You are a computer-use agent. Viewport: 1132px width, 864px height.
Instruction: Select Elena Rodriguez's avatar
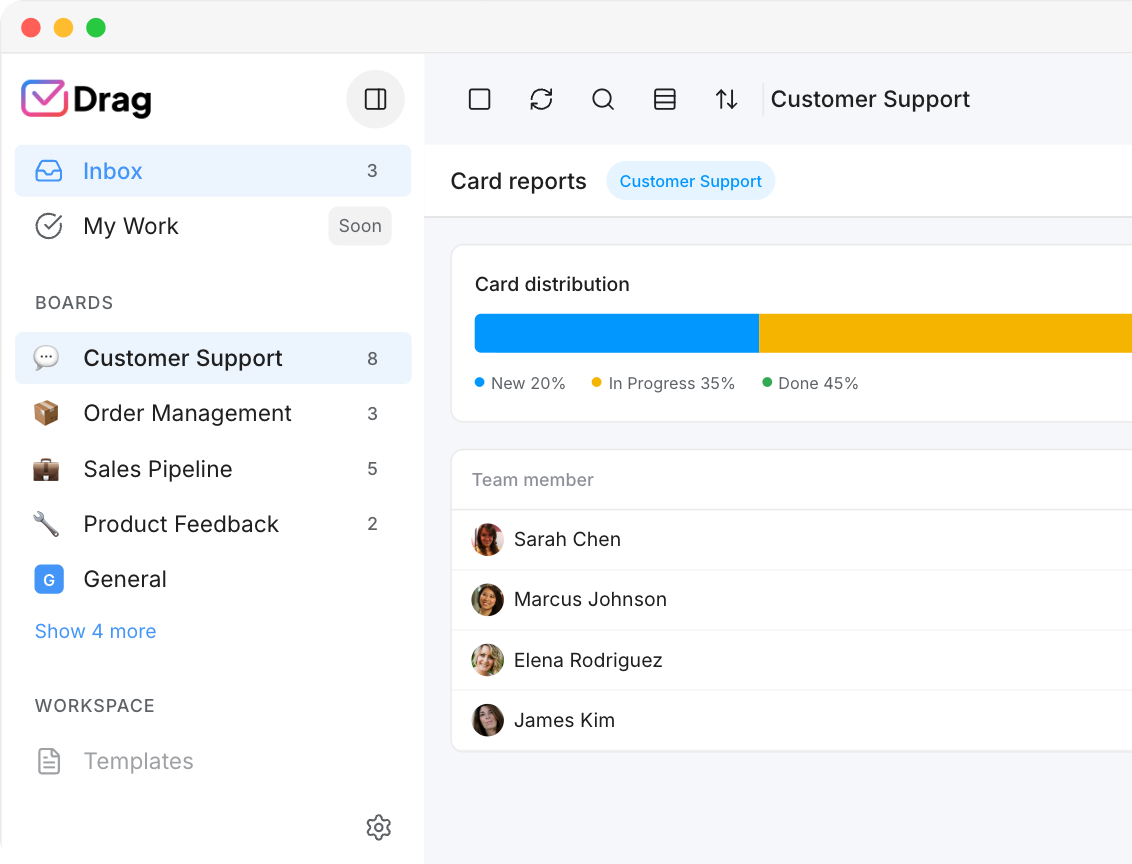487,660
